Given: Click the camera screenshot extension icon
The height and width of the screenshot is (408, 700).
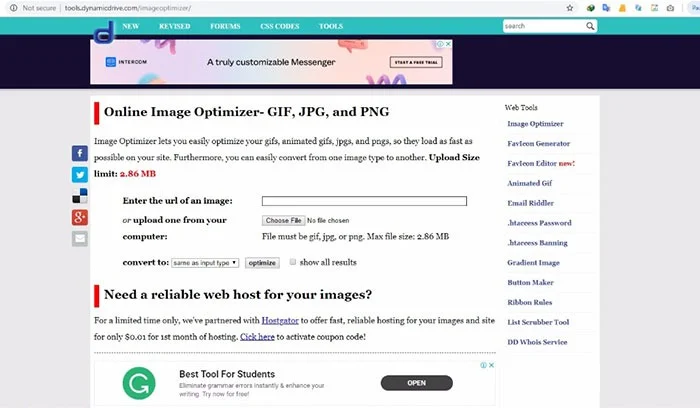Looking at the screenshot, I should tap(670, 8).
